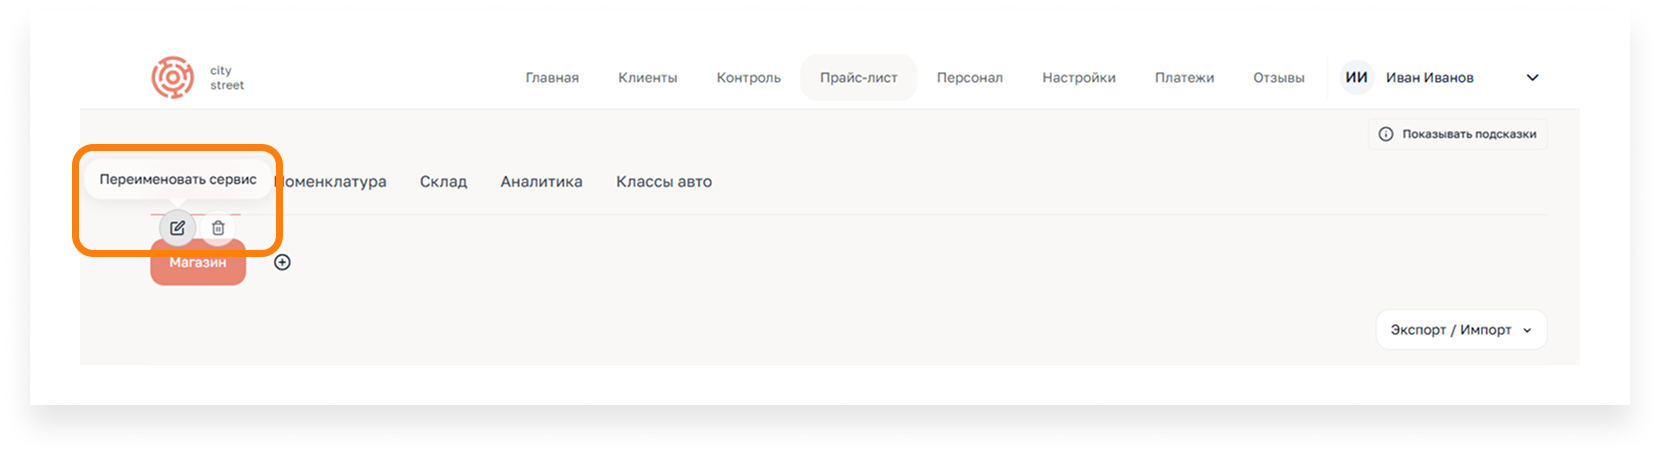The image size is (1660, 455).
Task: Switch to the Склад tab
Action: pyautogui.click(x=443, y=182)
